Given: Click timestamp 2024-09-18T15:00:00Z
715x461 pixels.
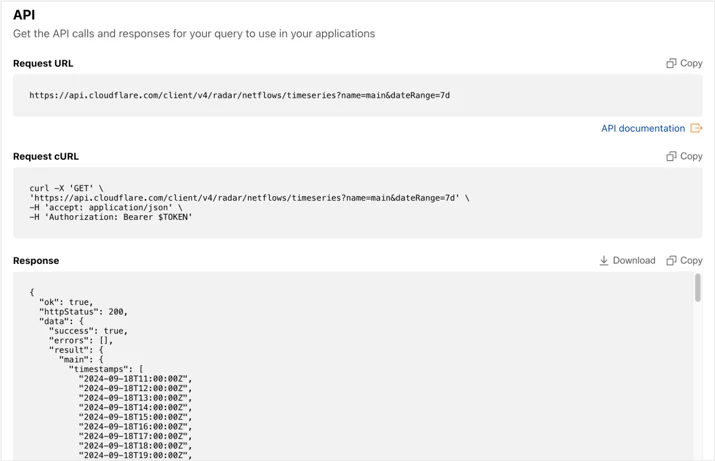Looking at the screenshot, I should click(135, 417).
